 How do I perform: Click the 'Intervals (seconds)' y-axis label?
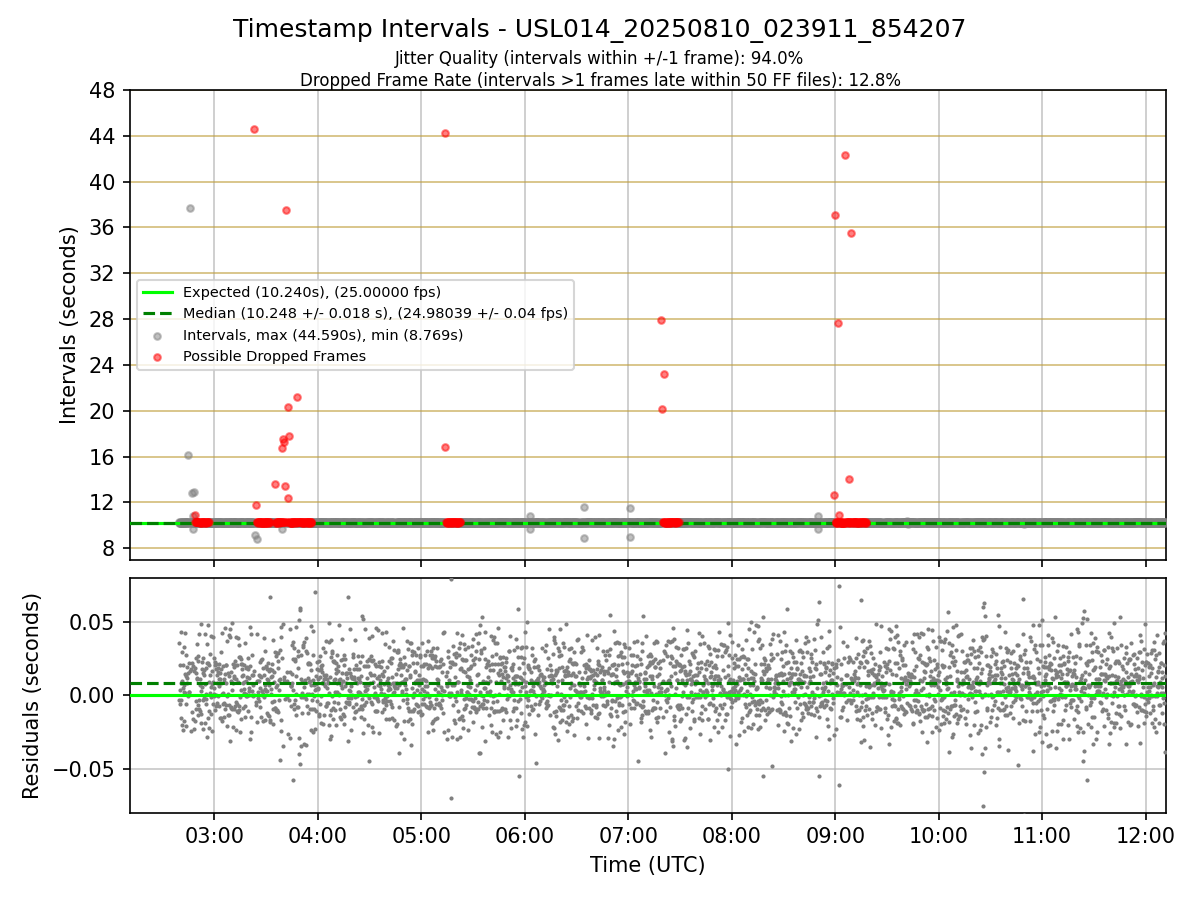[x=68, y=325]
